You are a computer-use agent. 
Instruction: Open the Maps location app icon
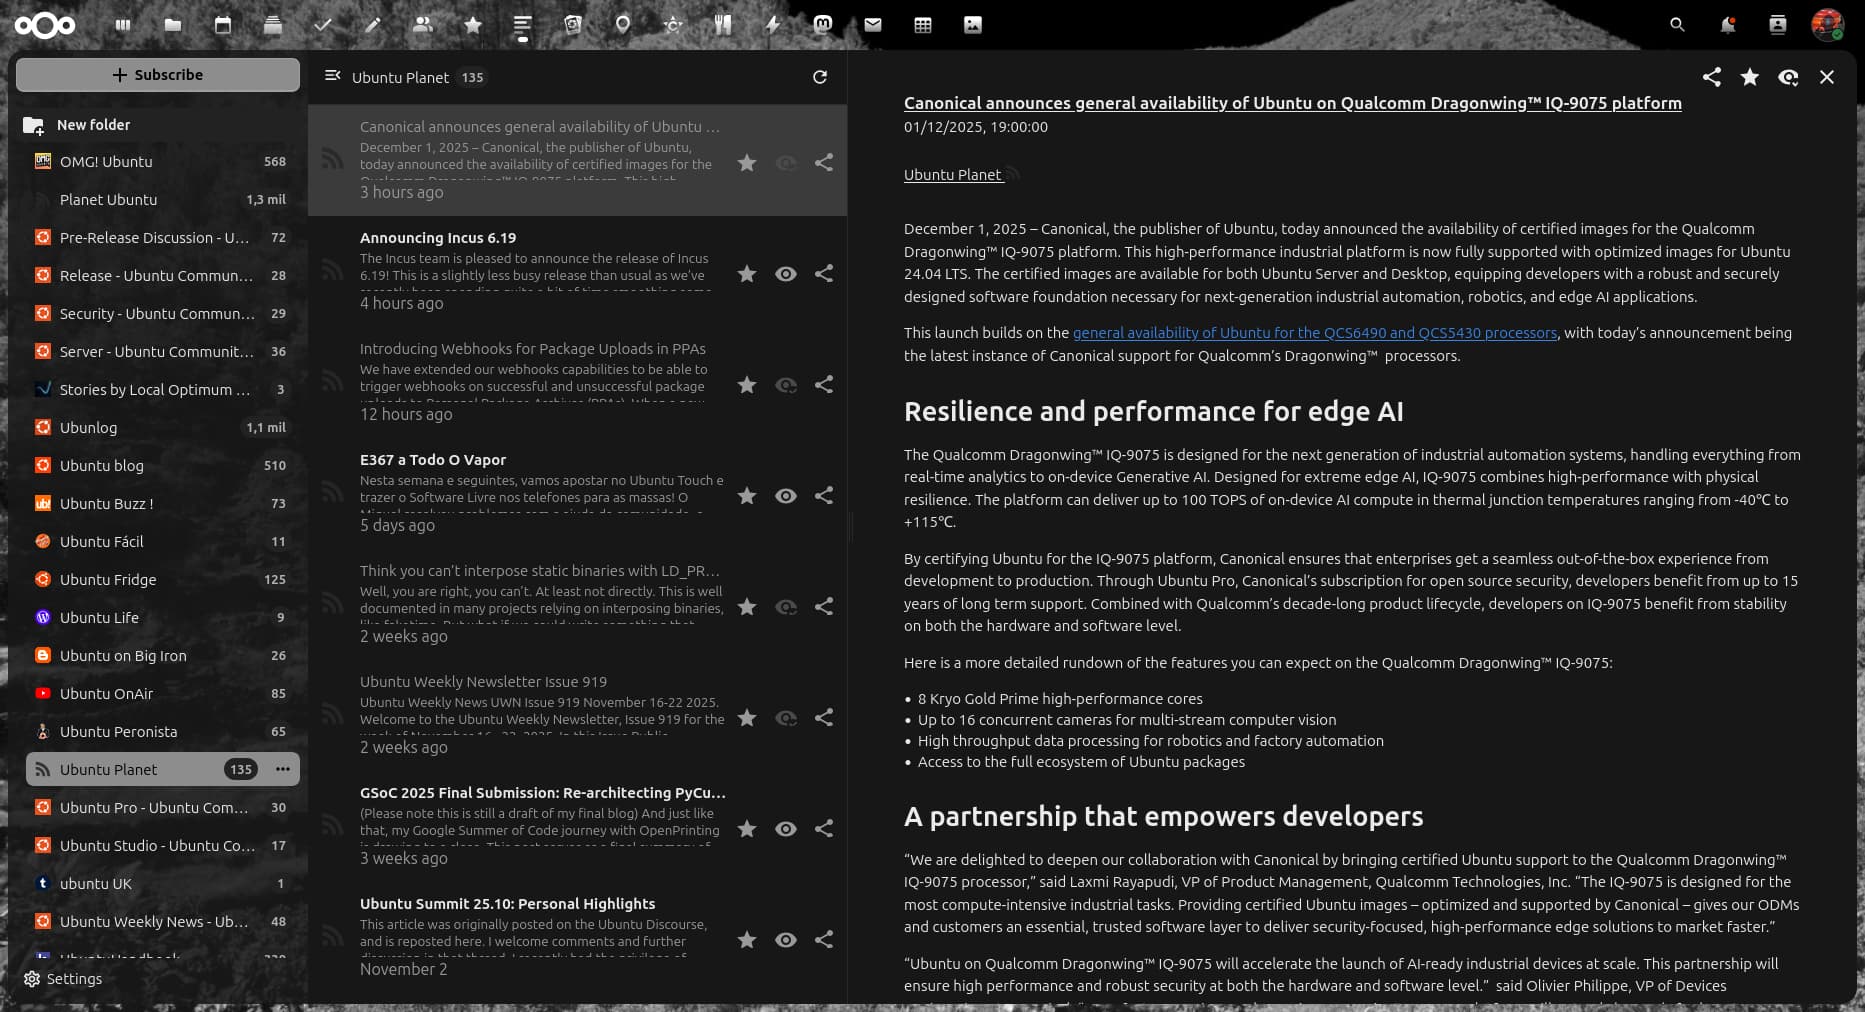(622, 25)
